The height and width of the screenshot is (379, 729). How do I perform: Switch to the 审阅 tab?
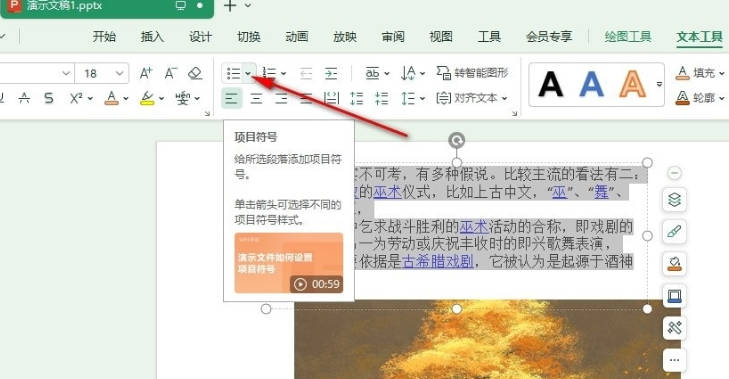click(393, 36)
